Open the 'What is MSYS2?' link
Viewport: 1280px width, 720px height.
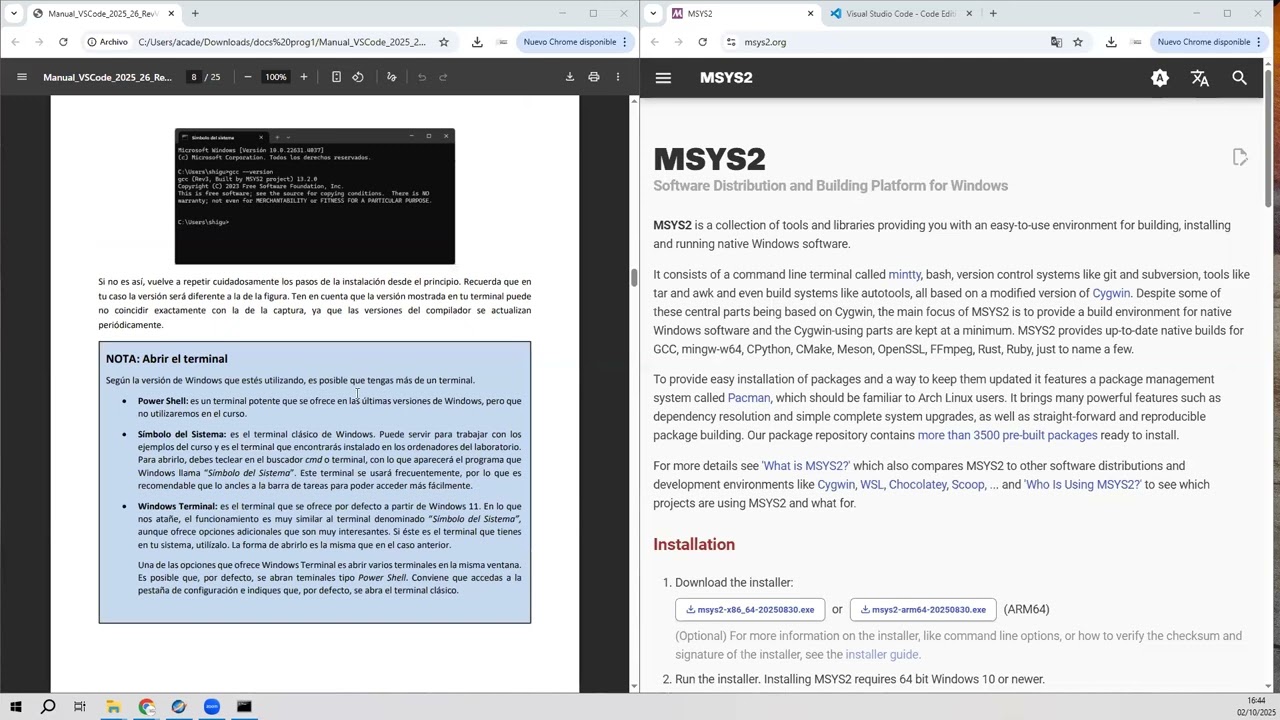pyautogui.click(x=806, y=466)
